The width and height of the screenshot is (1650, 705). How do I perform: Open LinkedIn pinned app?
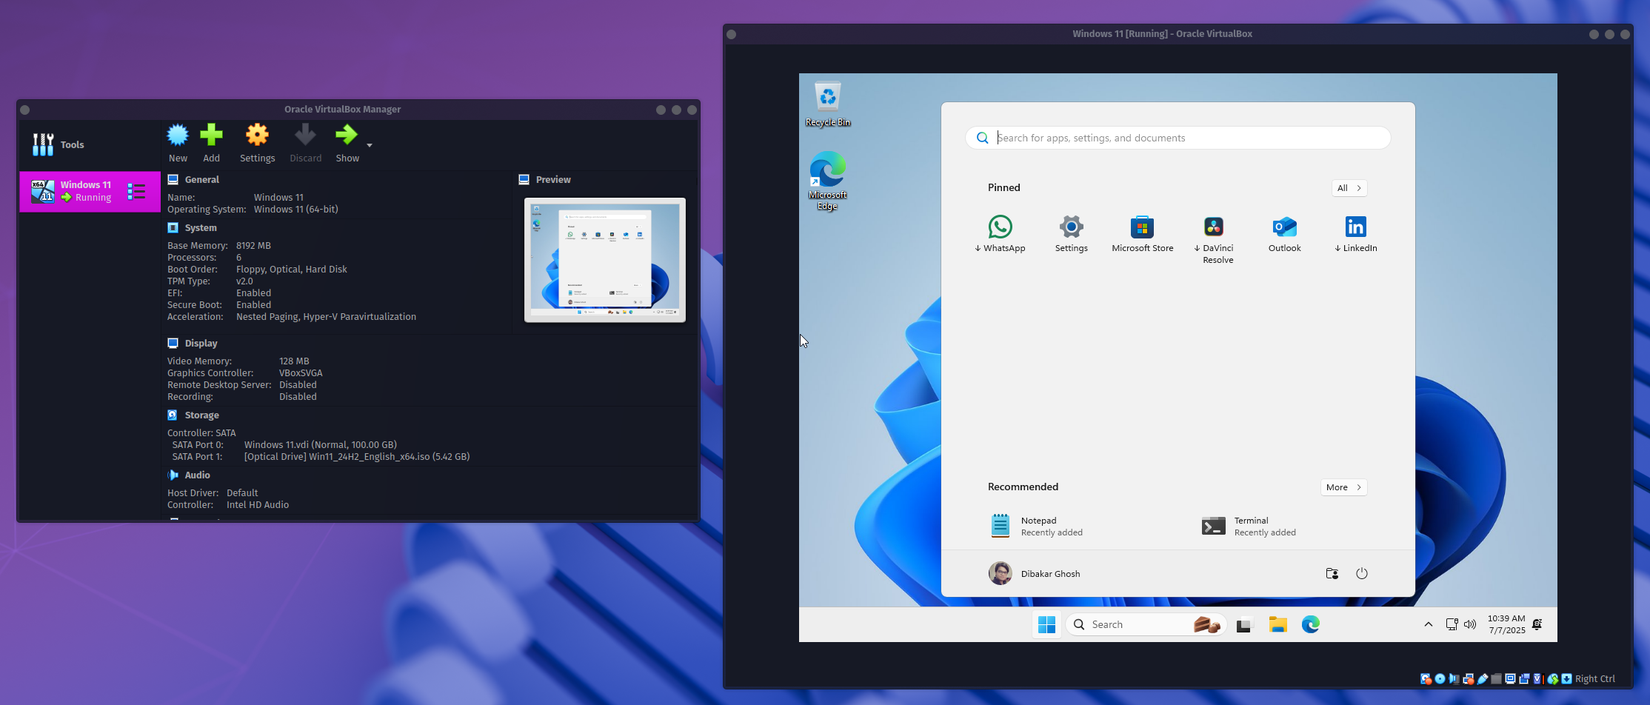(x=1356, y=234)
